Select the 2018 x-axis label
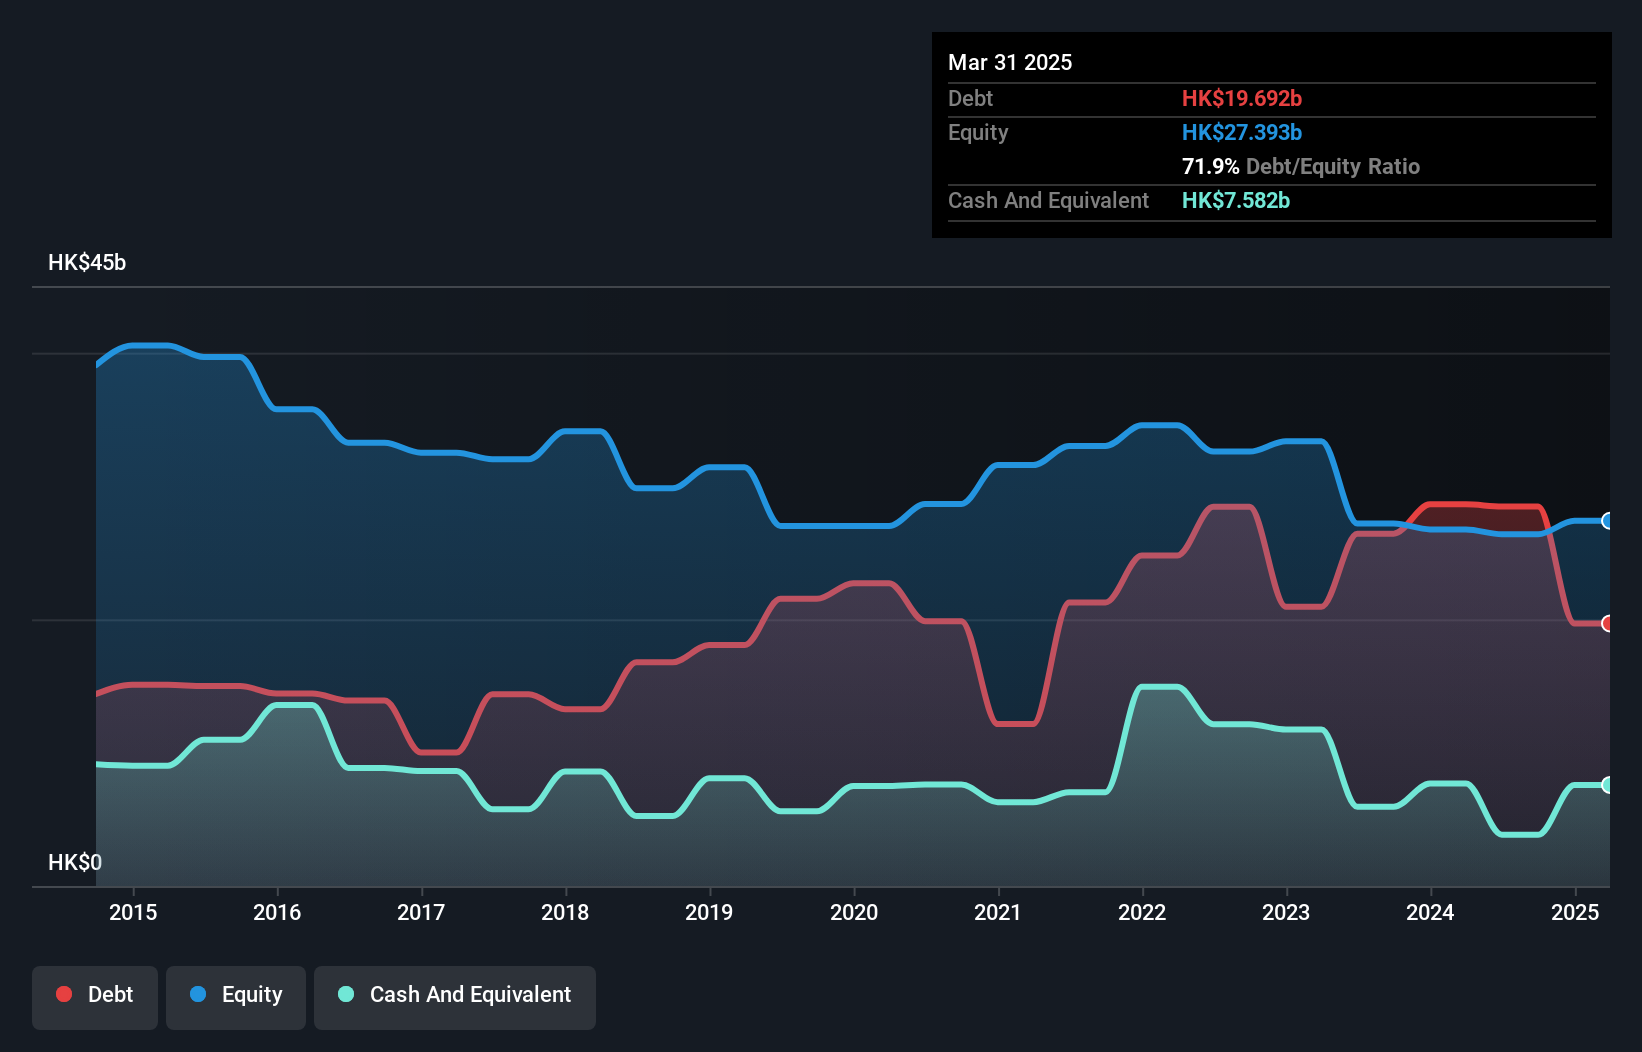 565,912
